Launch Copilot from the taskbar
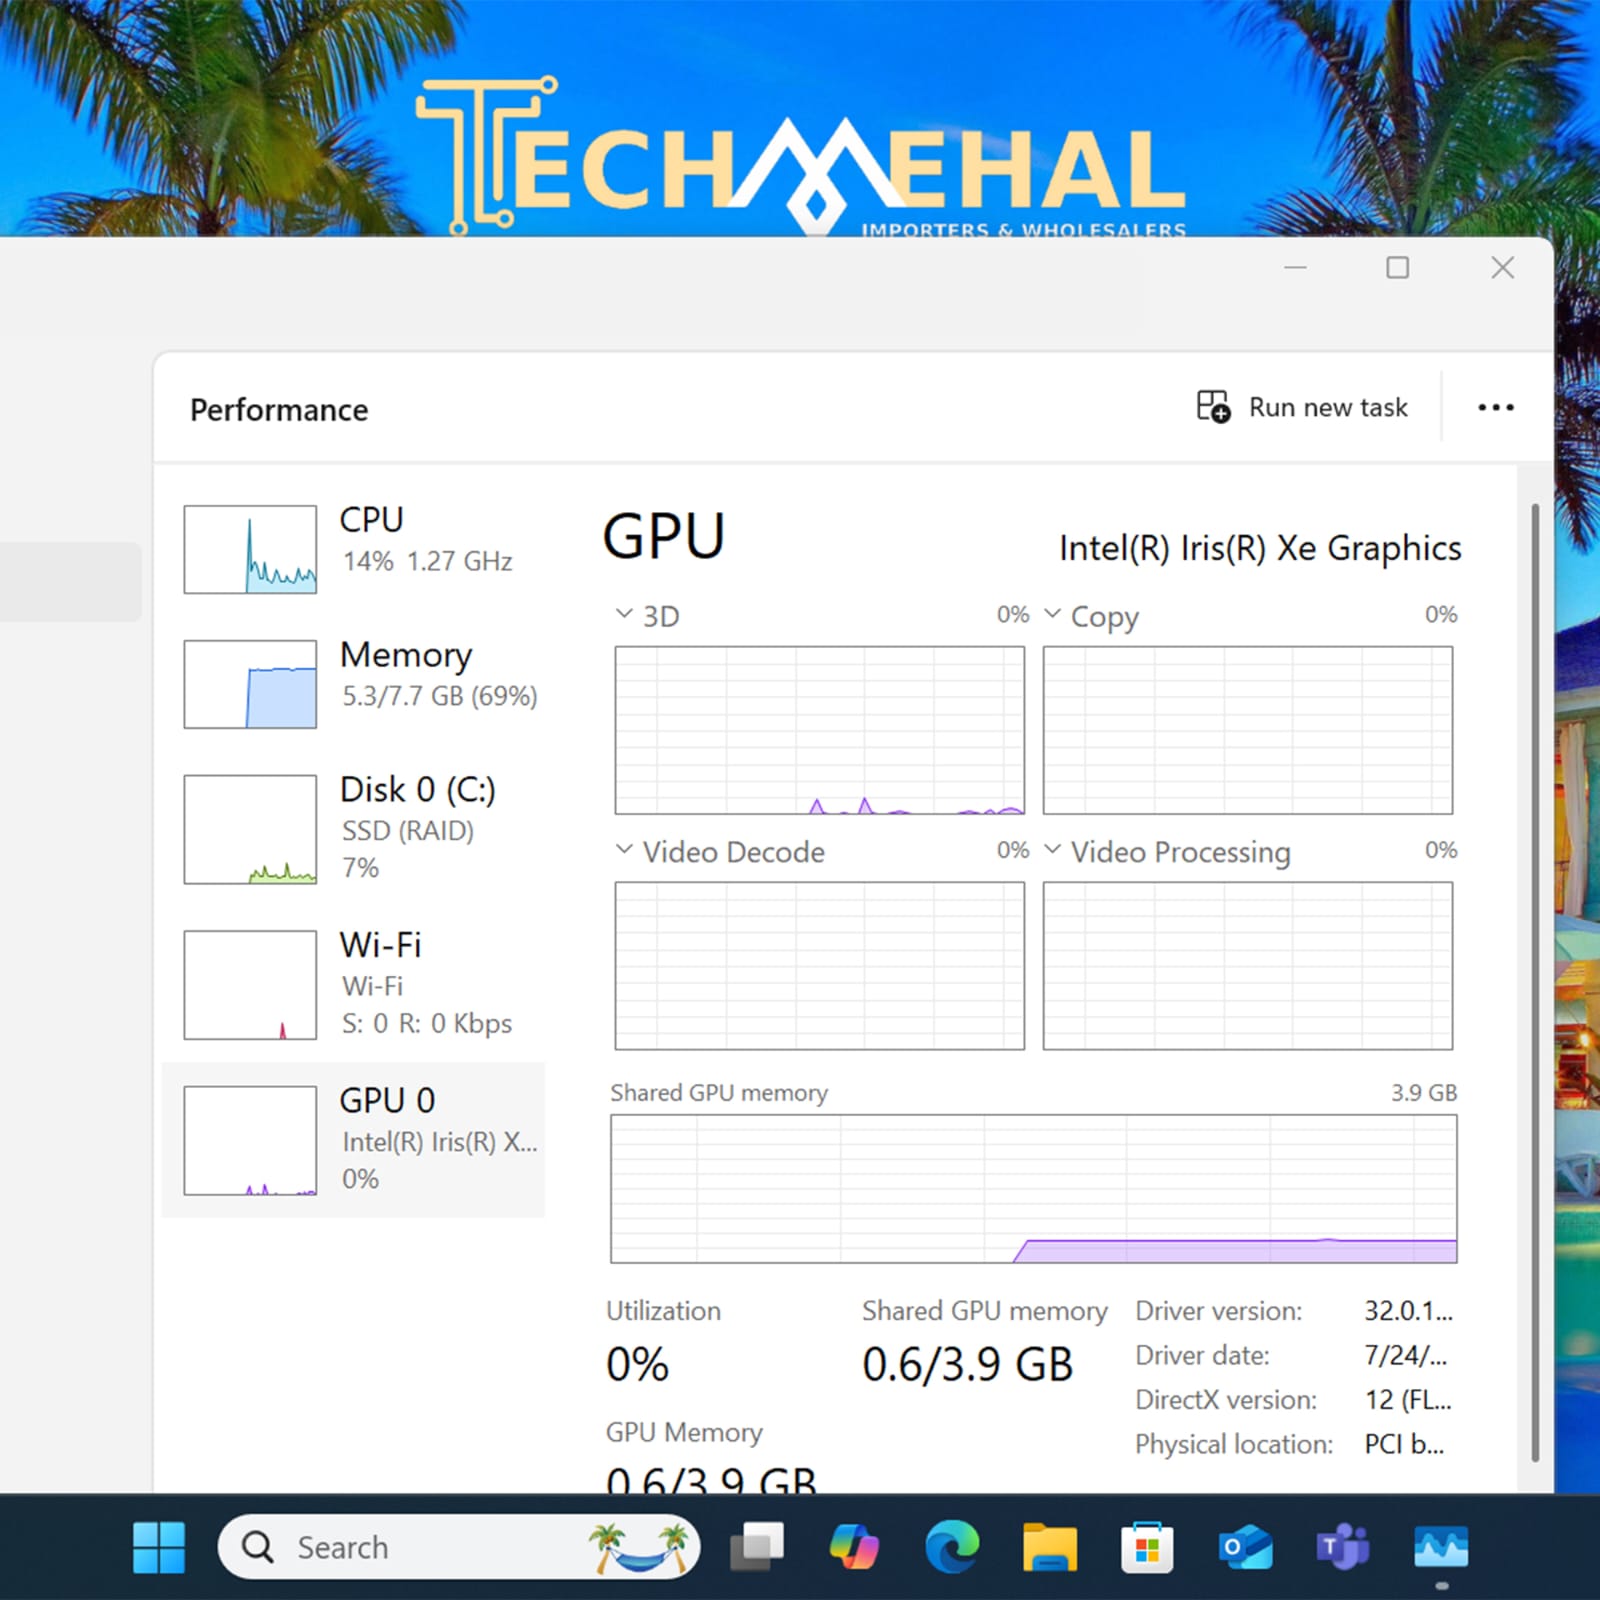 click(x=854, y=1547)
